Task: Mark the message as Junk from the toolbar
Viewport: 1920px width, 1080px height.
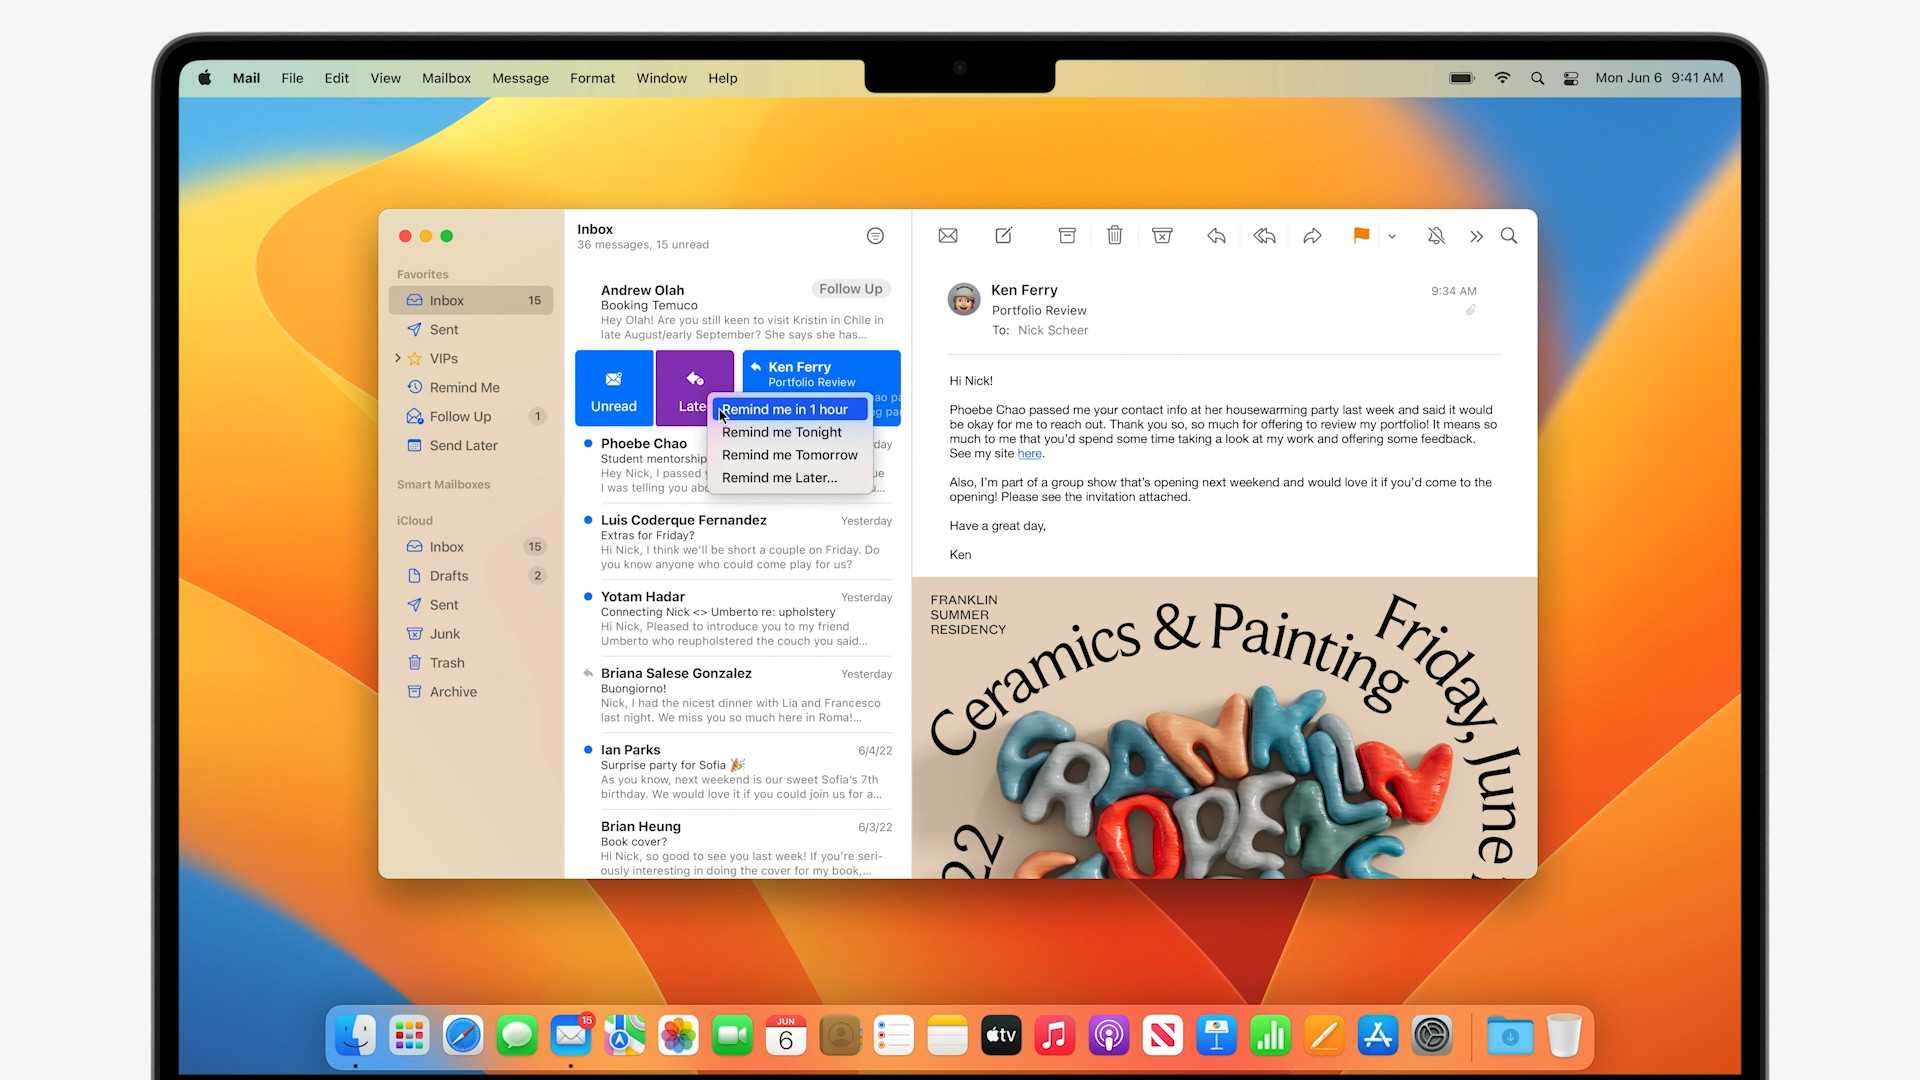Action: [1162, 236]
